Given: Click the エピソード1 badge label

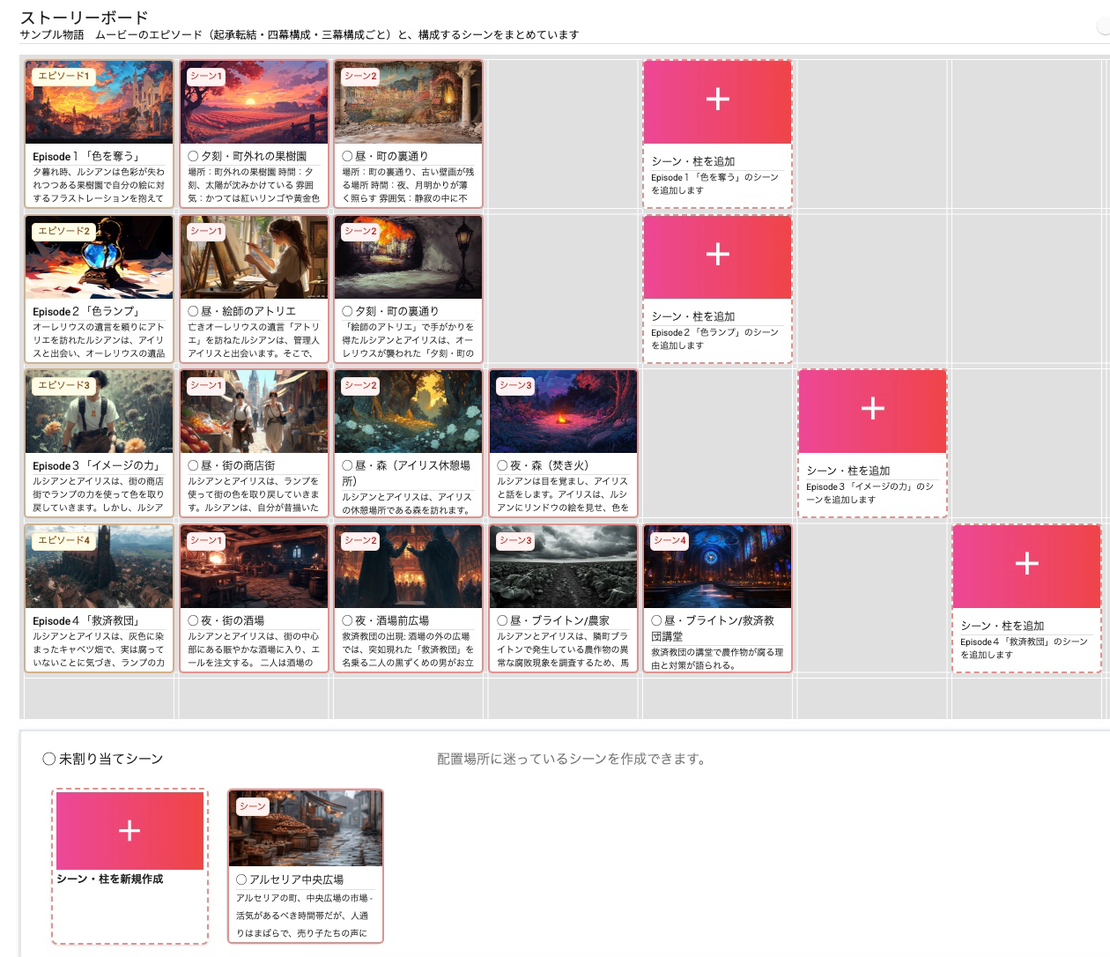Looking at the screenshot, I should tap(63, 76).
